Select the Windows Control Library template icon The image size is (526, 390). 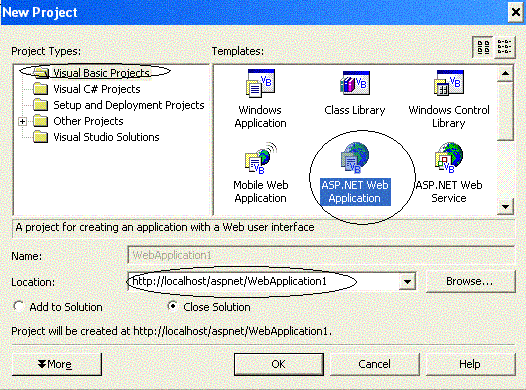point(449,83)
